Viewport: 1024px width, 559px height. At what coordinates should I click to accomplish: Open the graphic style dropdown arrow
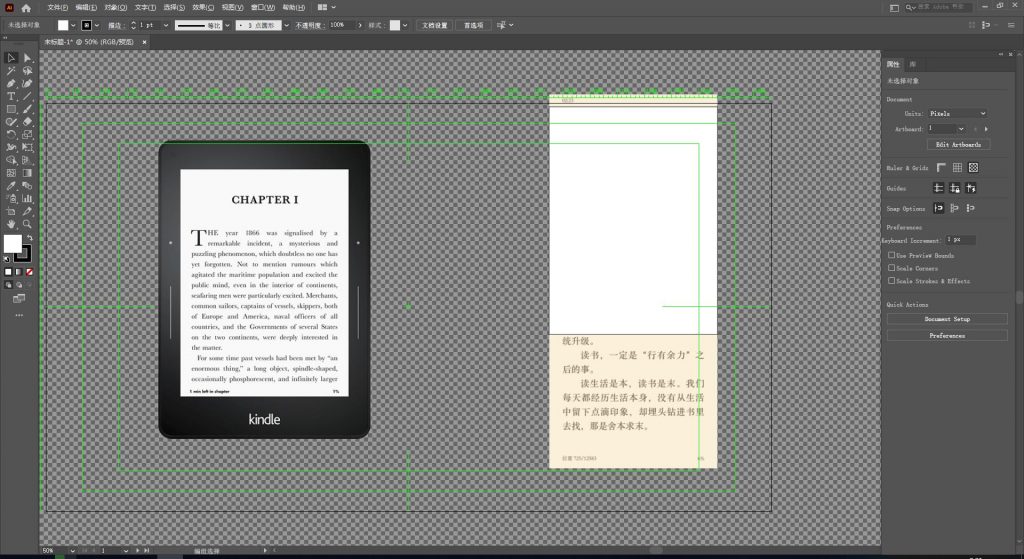pyautogui.click(x=405, y=25)
